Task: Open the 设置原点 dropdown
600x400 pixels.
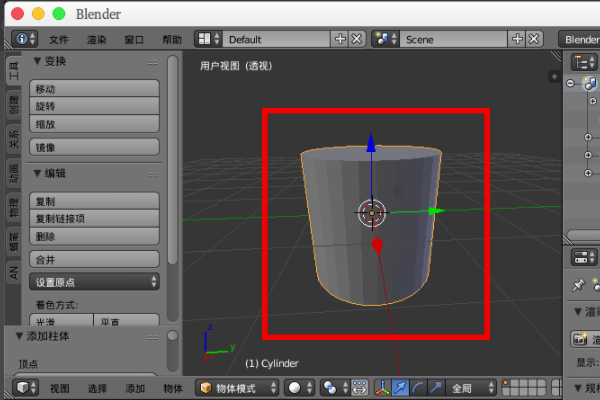Action: (94, 282)
